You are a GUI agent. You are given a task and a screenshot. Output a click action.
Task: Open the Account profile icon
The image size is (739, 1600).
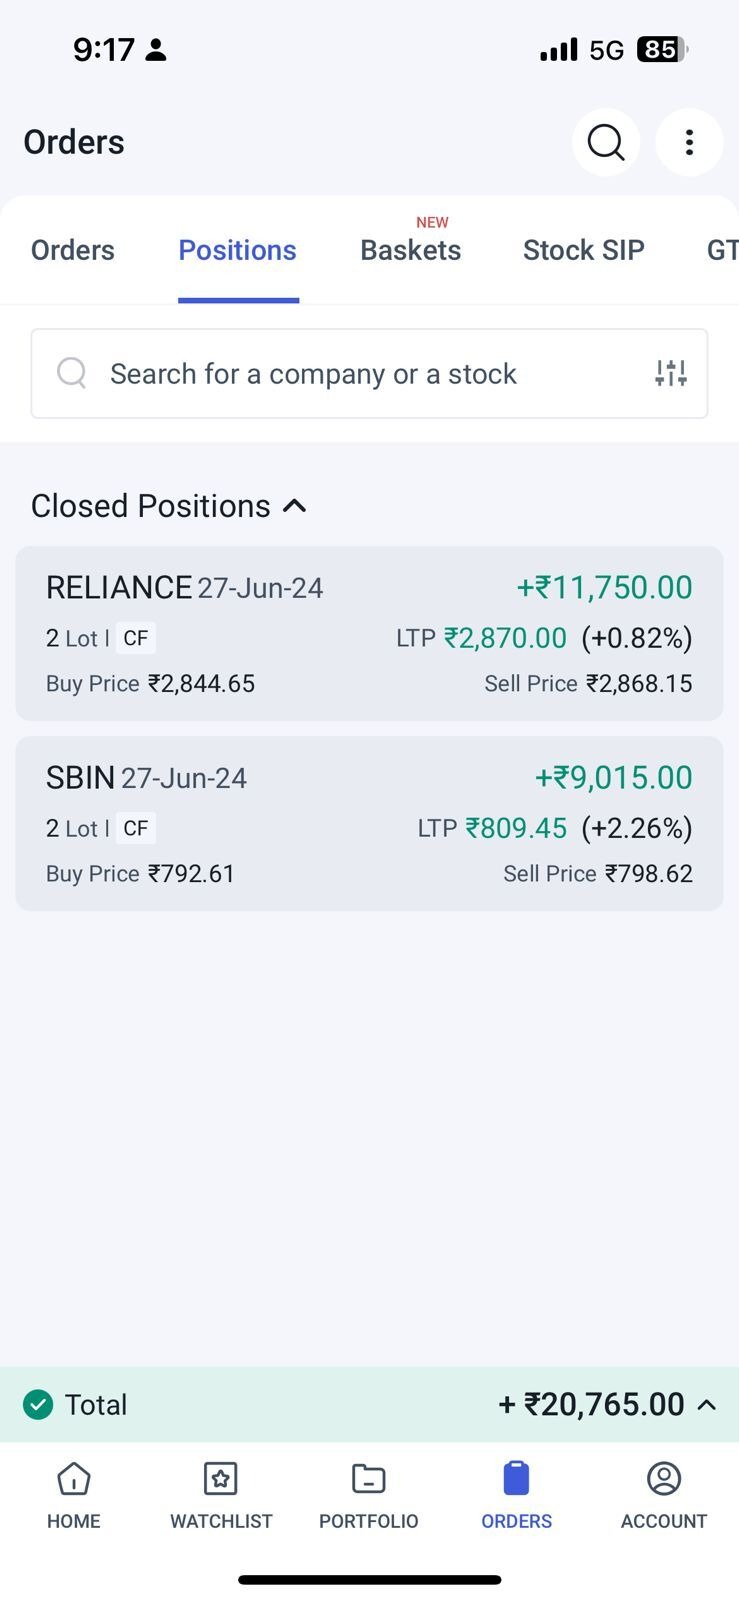(x=664, y=1479)
